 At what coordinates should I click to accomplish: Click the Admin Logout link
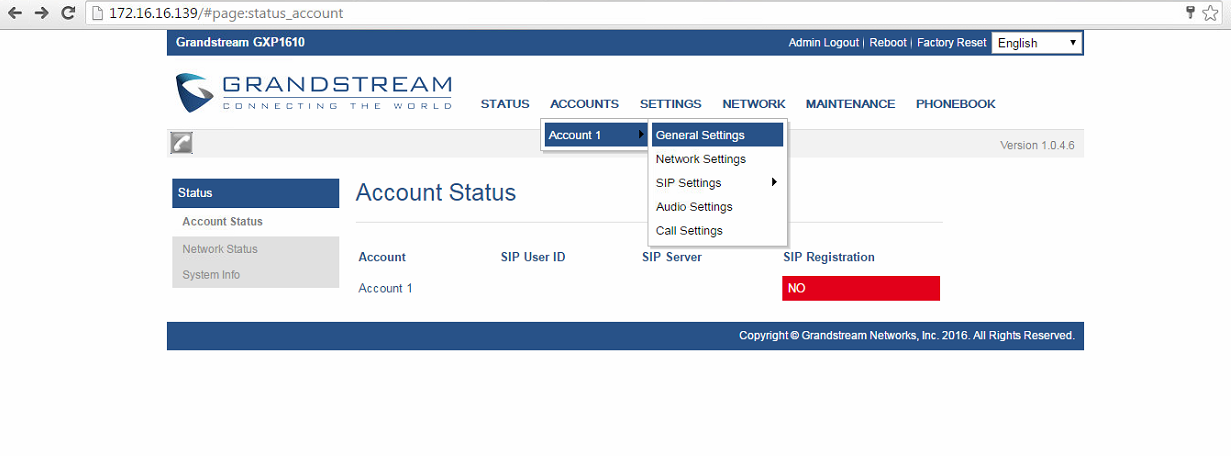(823, 43)
